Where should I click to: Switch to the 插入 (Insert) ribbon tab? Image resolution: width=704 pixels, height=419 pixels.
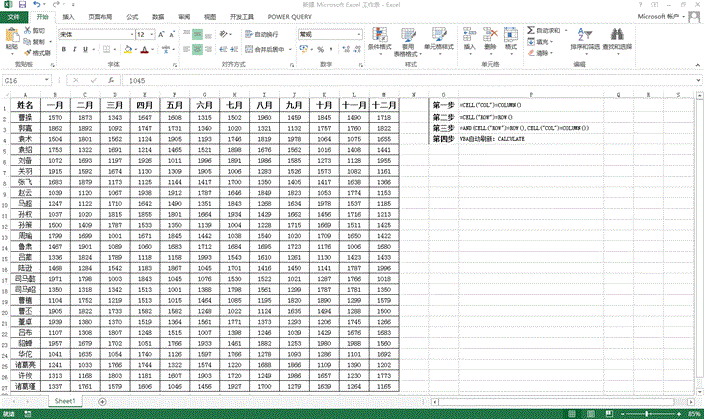[x=68, y=17]
